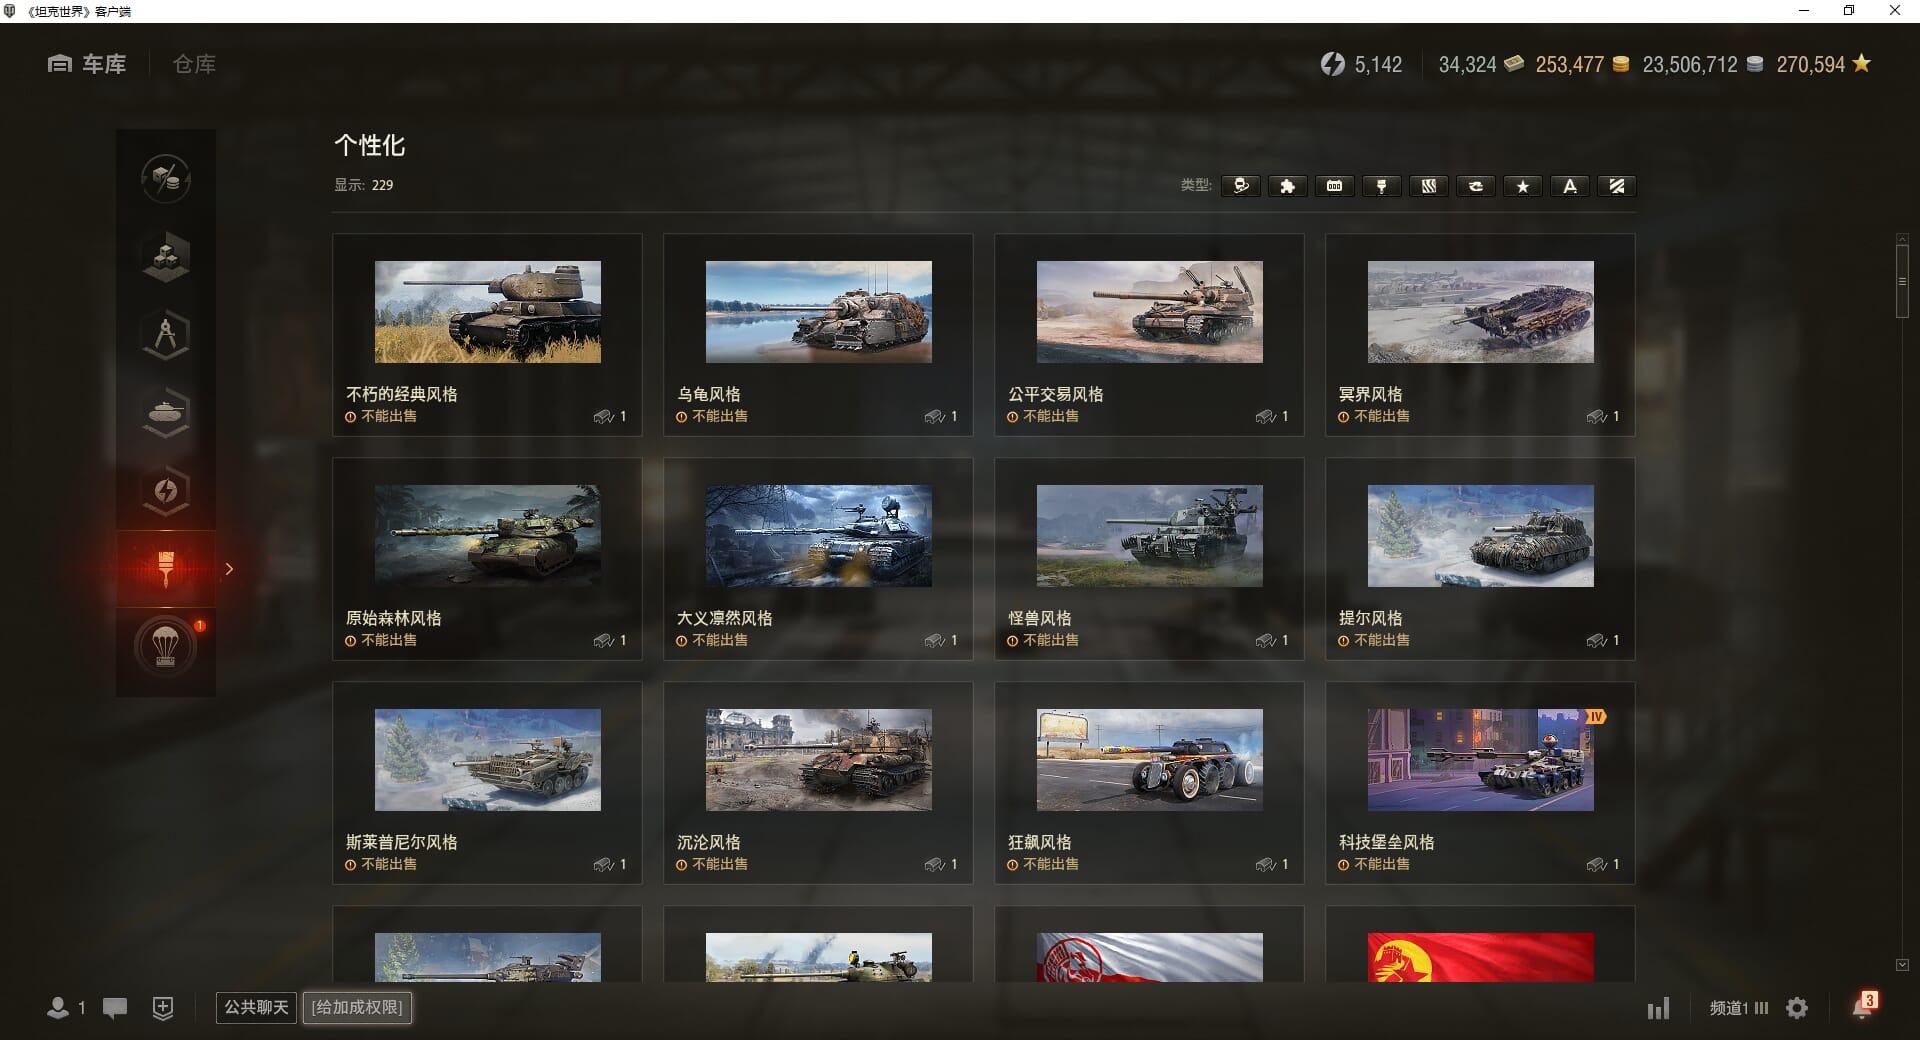The image size is (1920, 1040).
Task: Open the 公共聊天 chat button
Action: (256, 1007)
